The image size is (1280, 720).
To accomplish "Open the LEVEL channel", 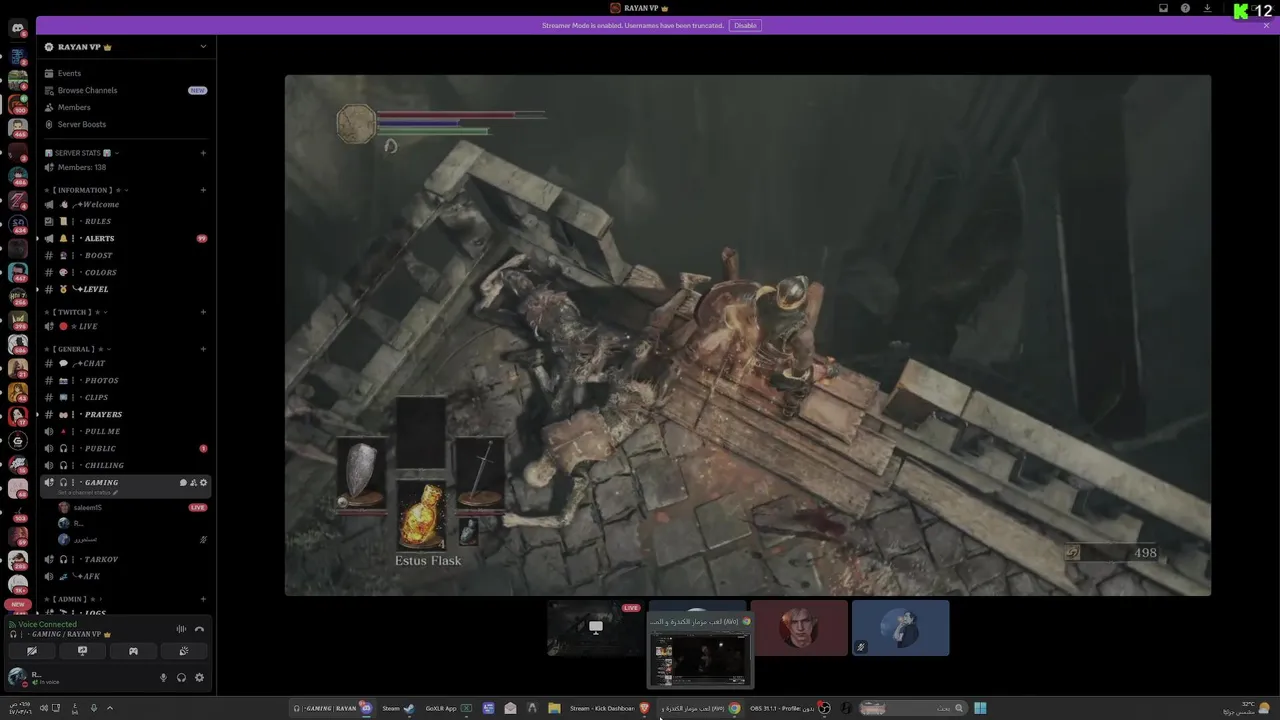I will pos(125,289).
